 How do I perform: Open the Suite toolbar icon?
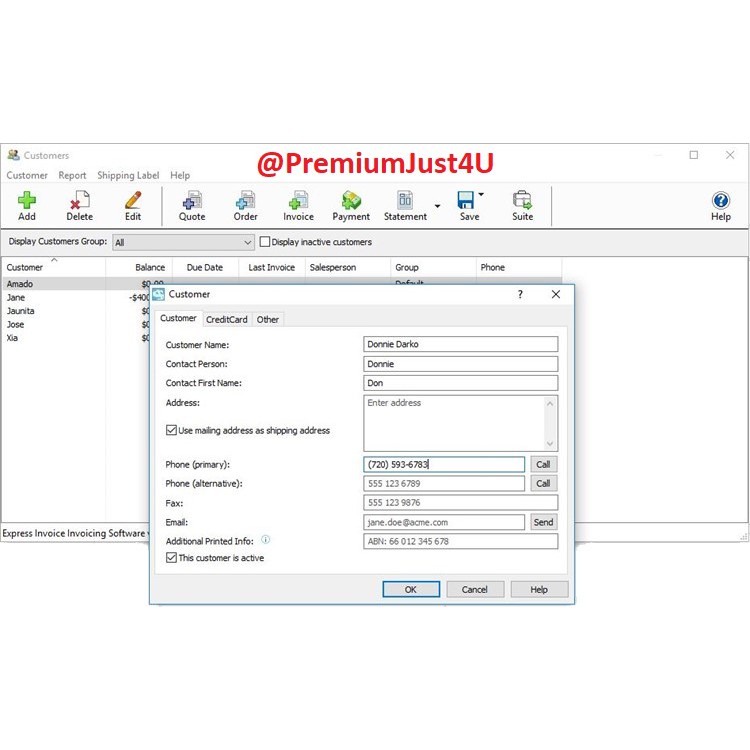(x=522, y=205)
